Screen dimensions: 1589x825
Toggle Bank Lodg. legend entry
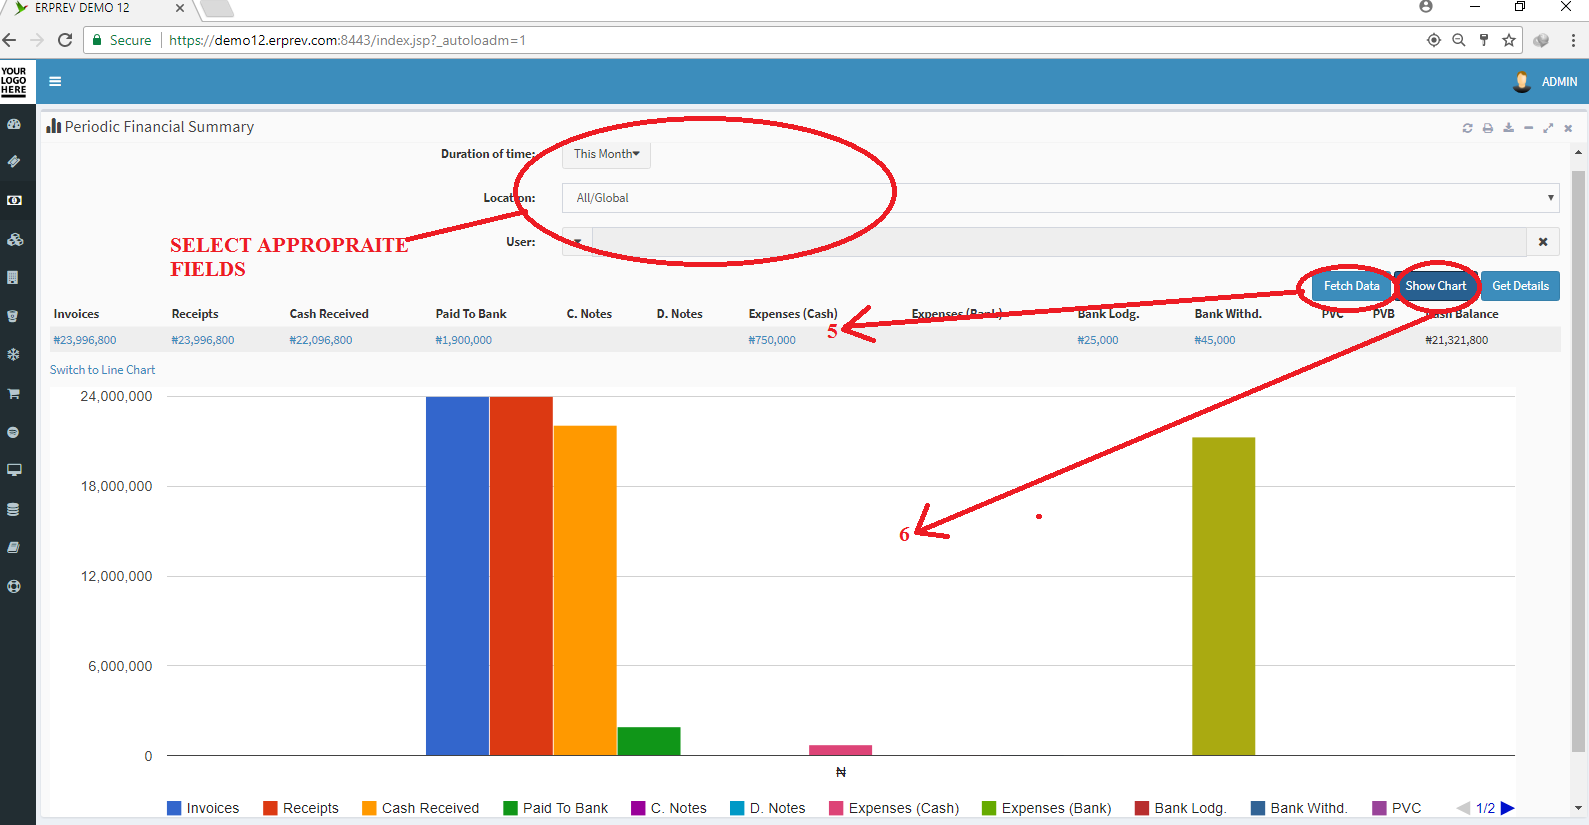coord(1181,808)
